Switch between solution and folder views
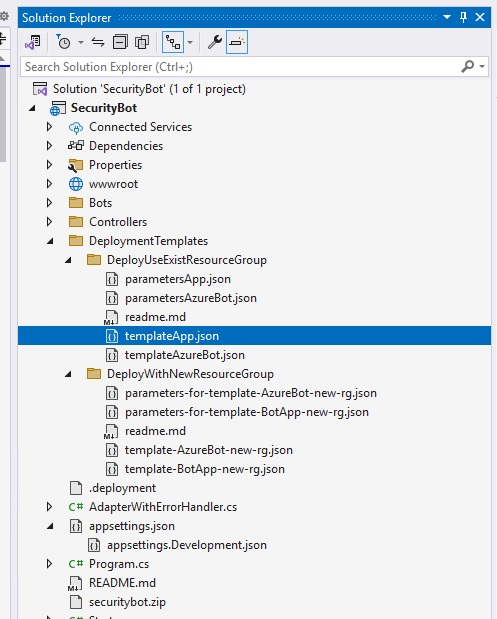 [33, 42]
